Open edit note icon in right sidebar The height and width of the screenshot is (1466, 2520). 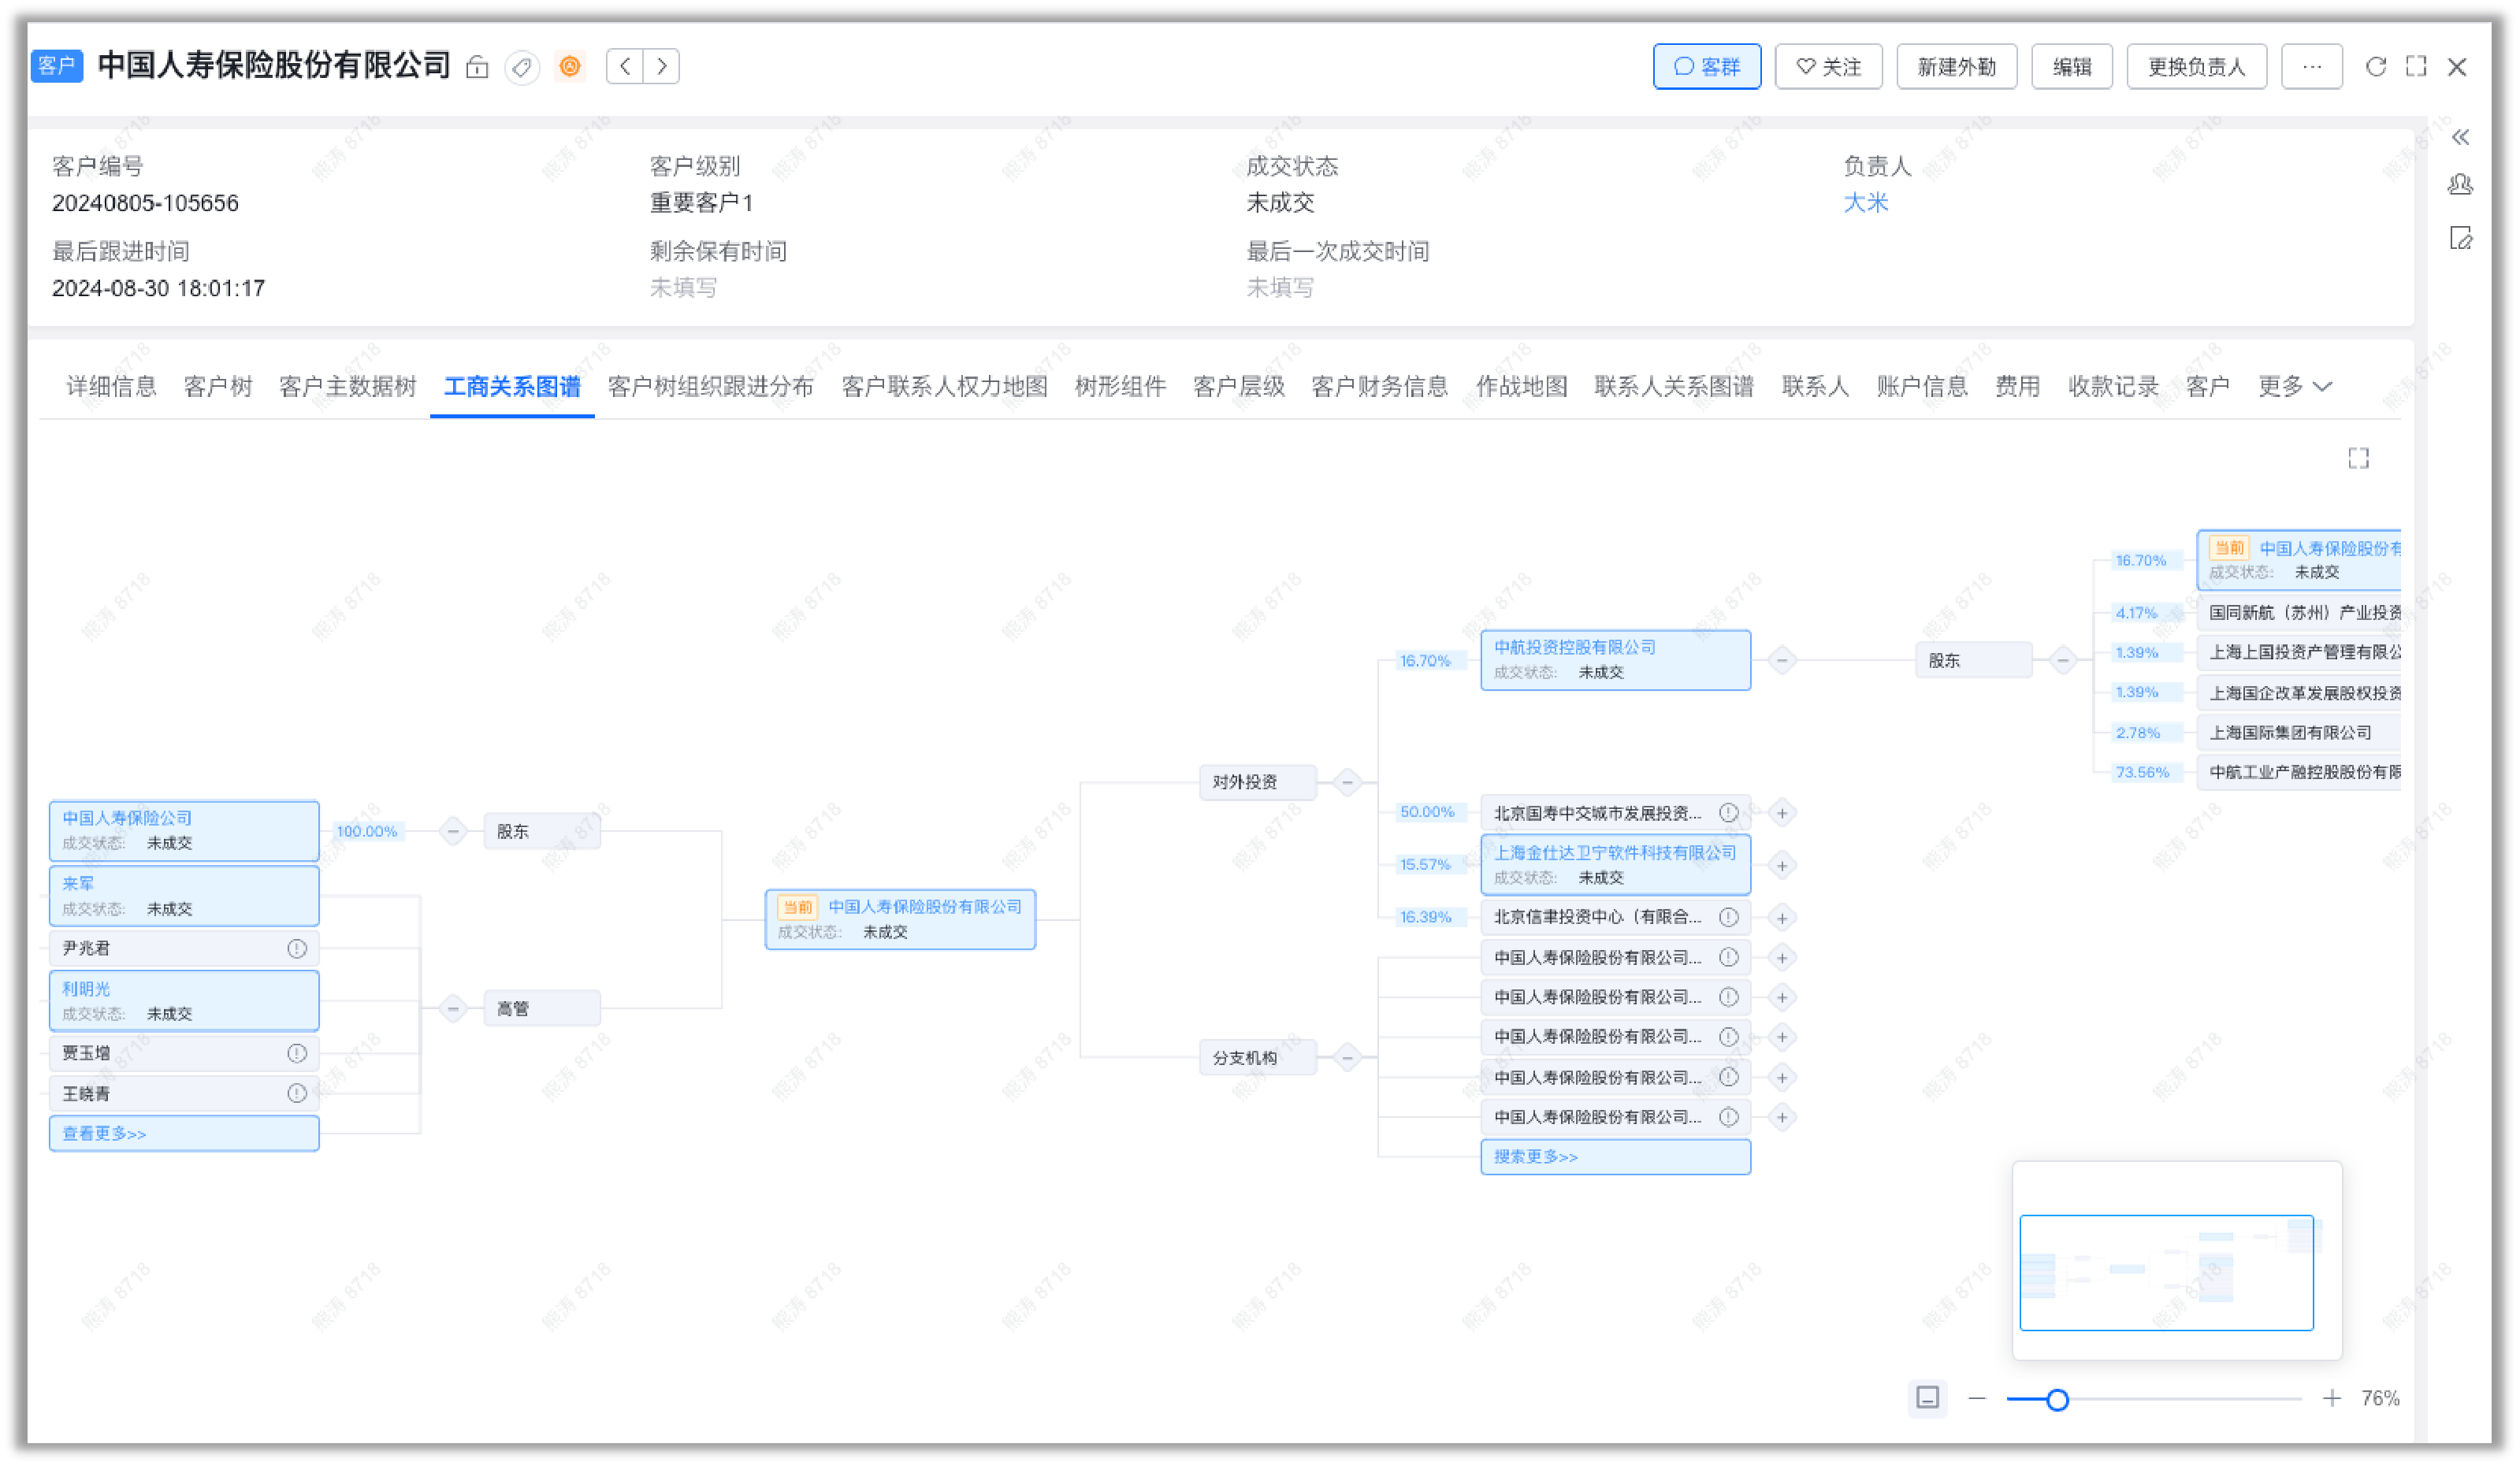pyautogui.click(x=2461, y=238)
